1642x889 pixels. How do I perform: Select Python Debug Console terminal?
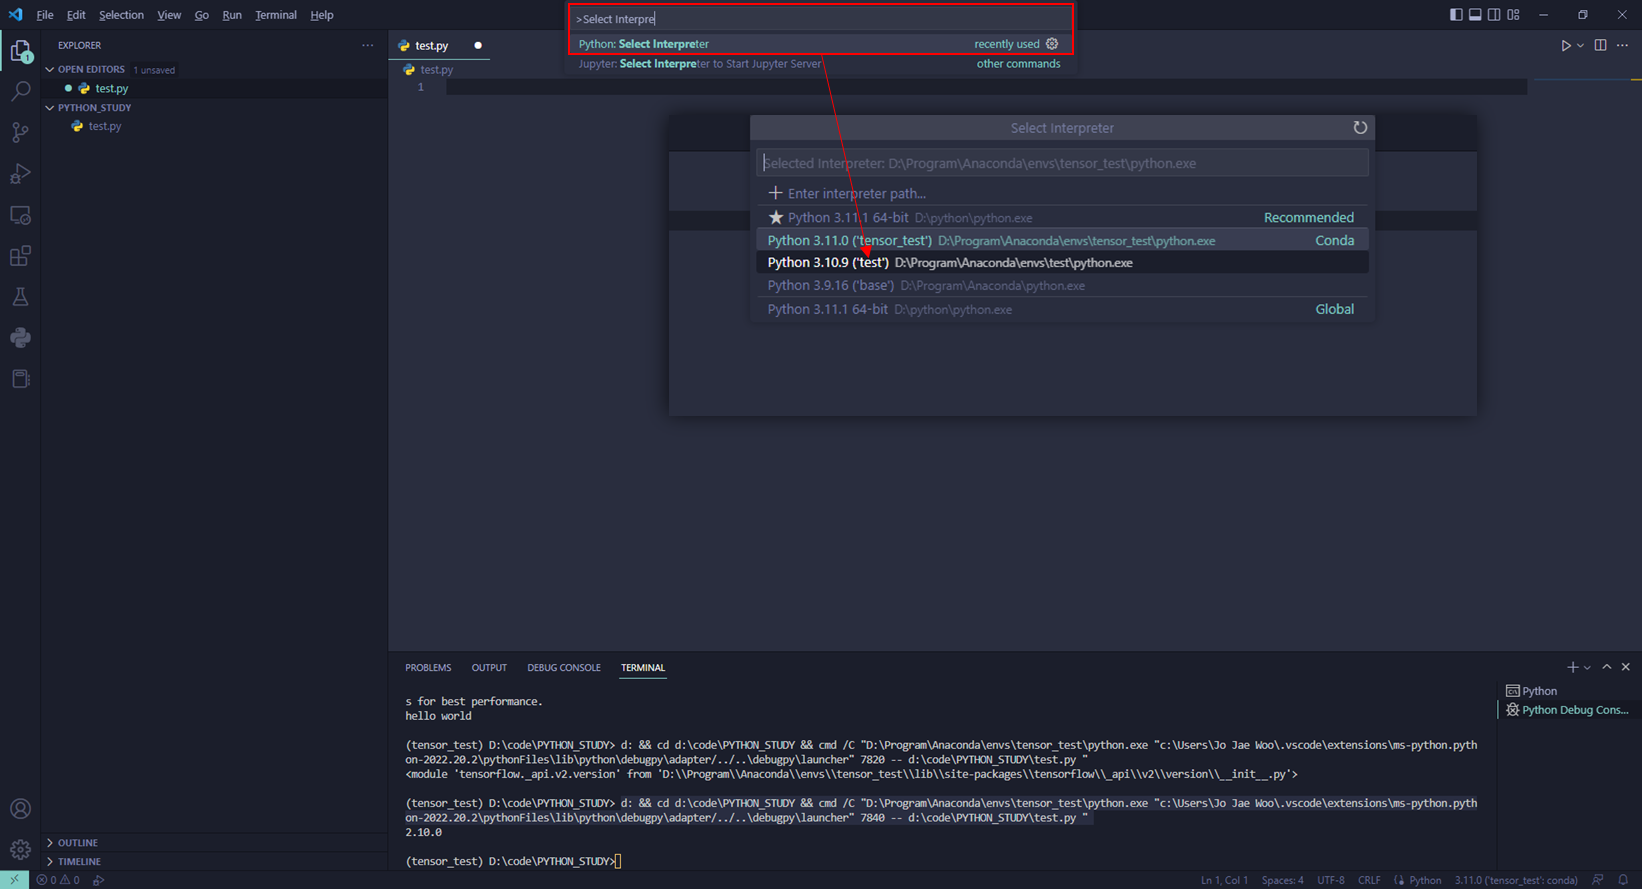tap(1568, 710)
